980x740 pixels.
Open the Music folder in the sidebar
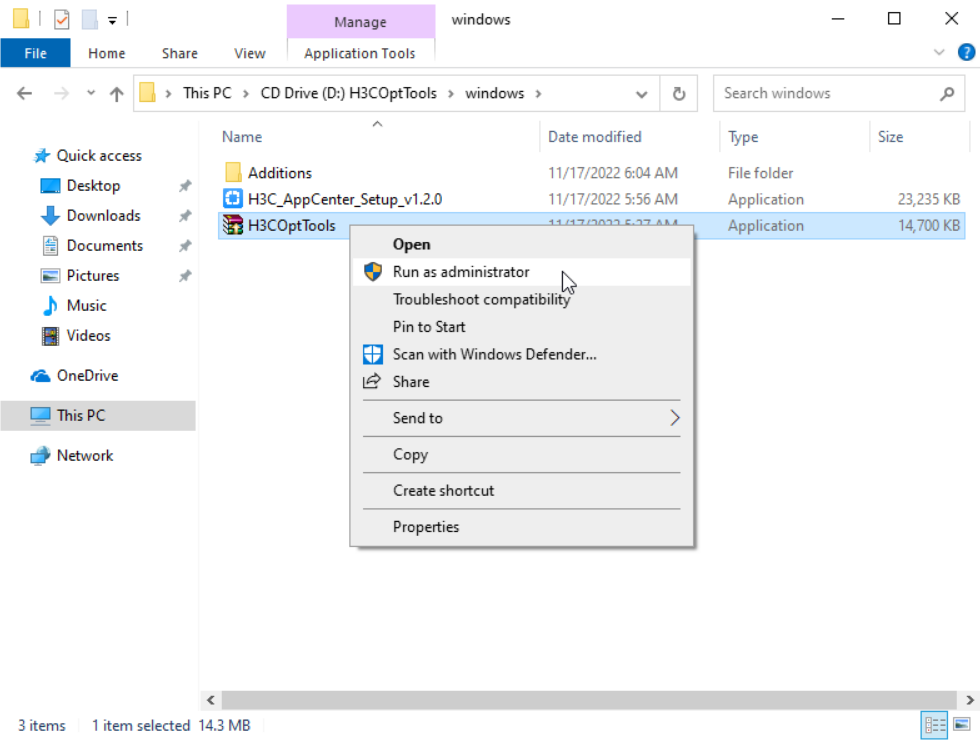tap(86, 306)
